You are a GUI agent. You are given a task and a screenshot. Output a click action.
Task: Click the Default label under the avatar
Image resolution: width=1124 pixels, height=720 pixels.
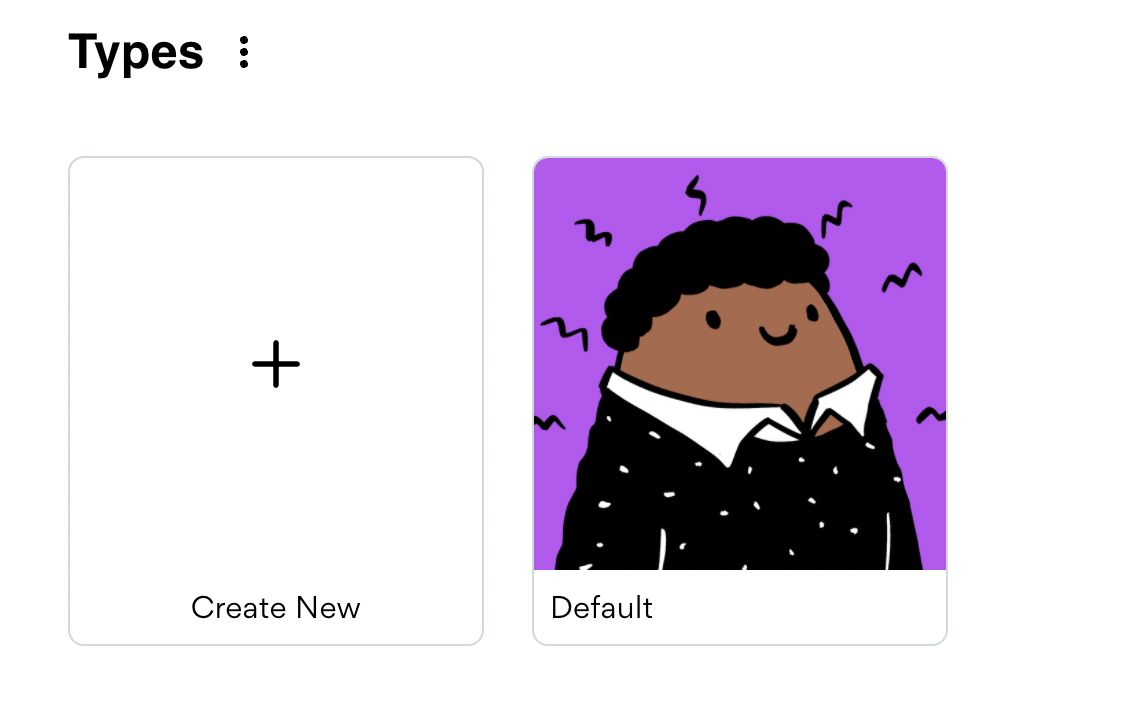pos(601,607)
